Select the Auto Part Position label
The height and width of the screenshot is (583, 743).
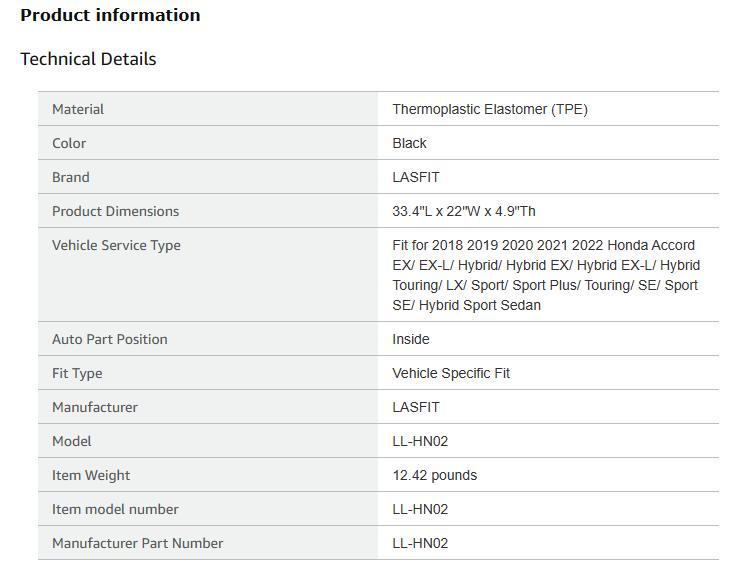(110, 339)
